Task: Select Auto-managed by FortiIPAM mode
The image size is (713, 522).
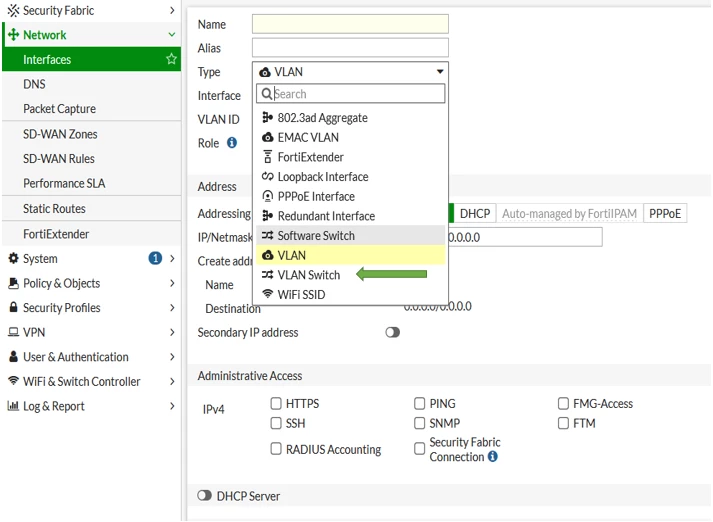Action: coord(569,213)
